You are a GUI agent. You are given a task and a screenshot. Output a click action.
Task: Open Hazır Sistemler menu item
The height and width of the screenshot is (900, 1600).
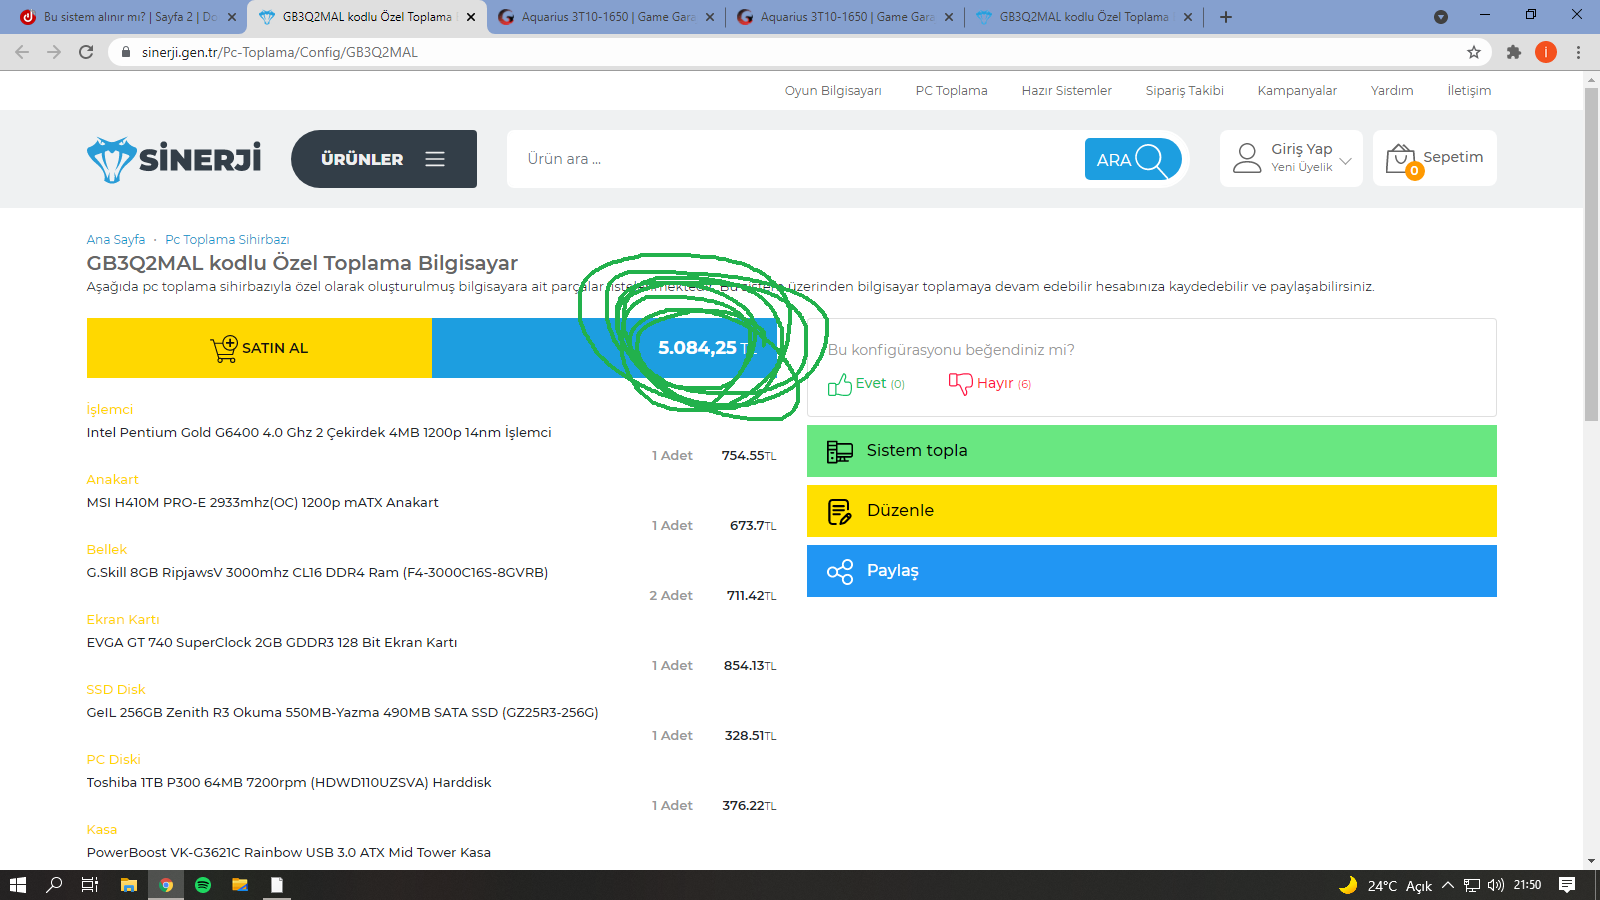point(1066,91)
